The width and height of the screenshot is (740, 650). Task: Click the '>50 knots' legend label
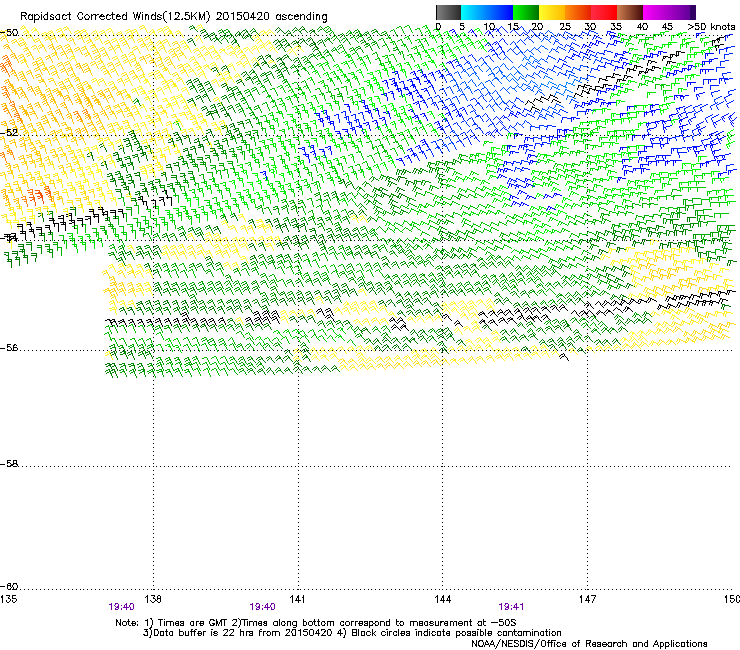coord(712,27)
